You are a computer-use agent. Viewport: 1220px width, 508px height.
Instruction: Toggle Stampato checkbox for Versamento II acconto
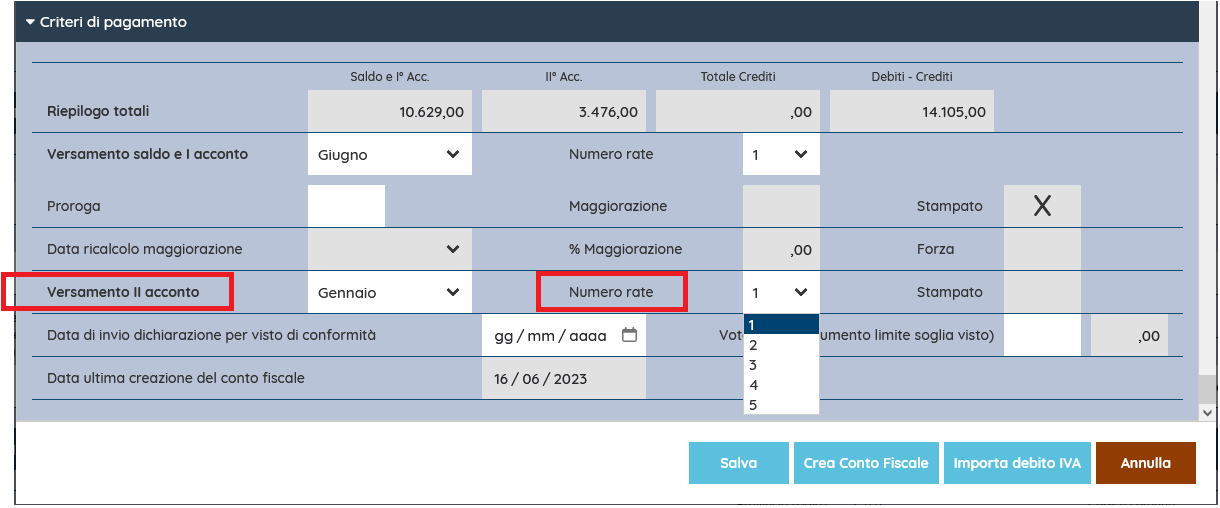[x=1041, y=292]
